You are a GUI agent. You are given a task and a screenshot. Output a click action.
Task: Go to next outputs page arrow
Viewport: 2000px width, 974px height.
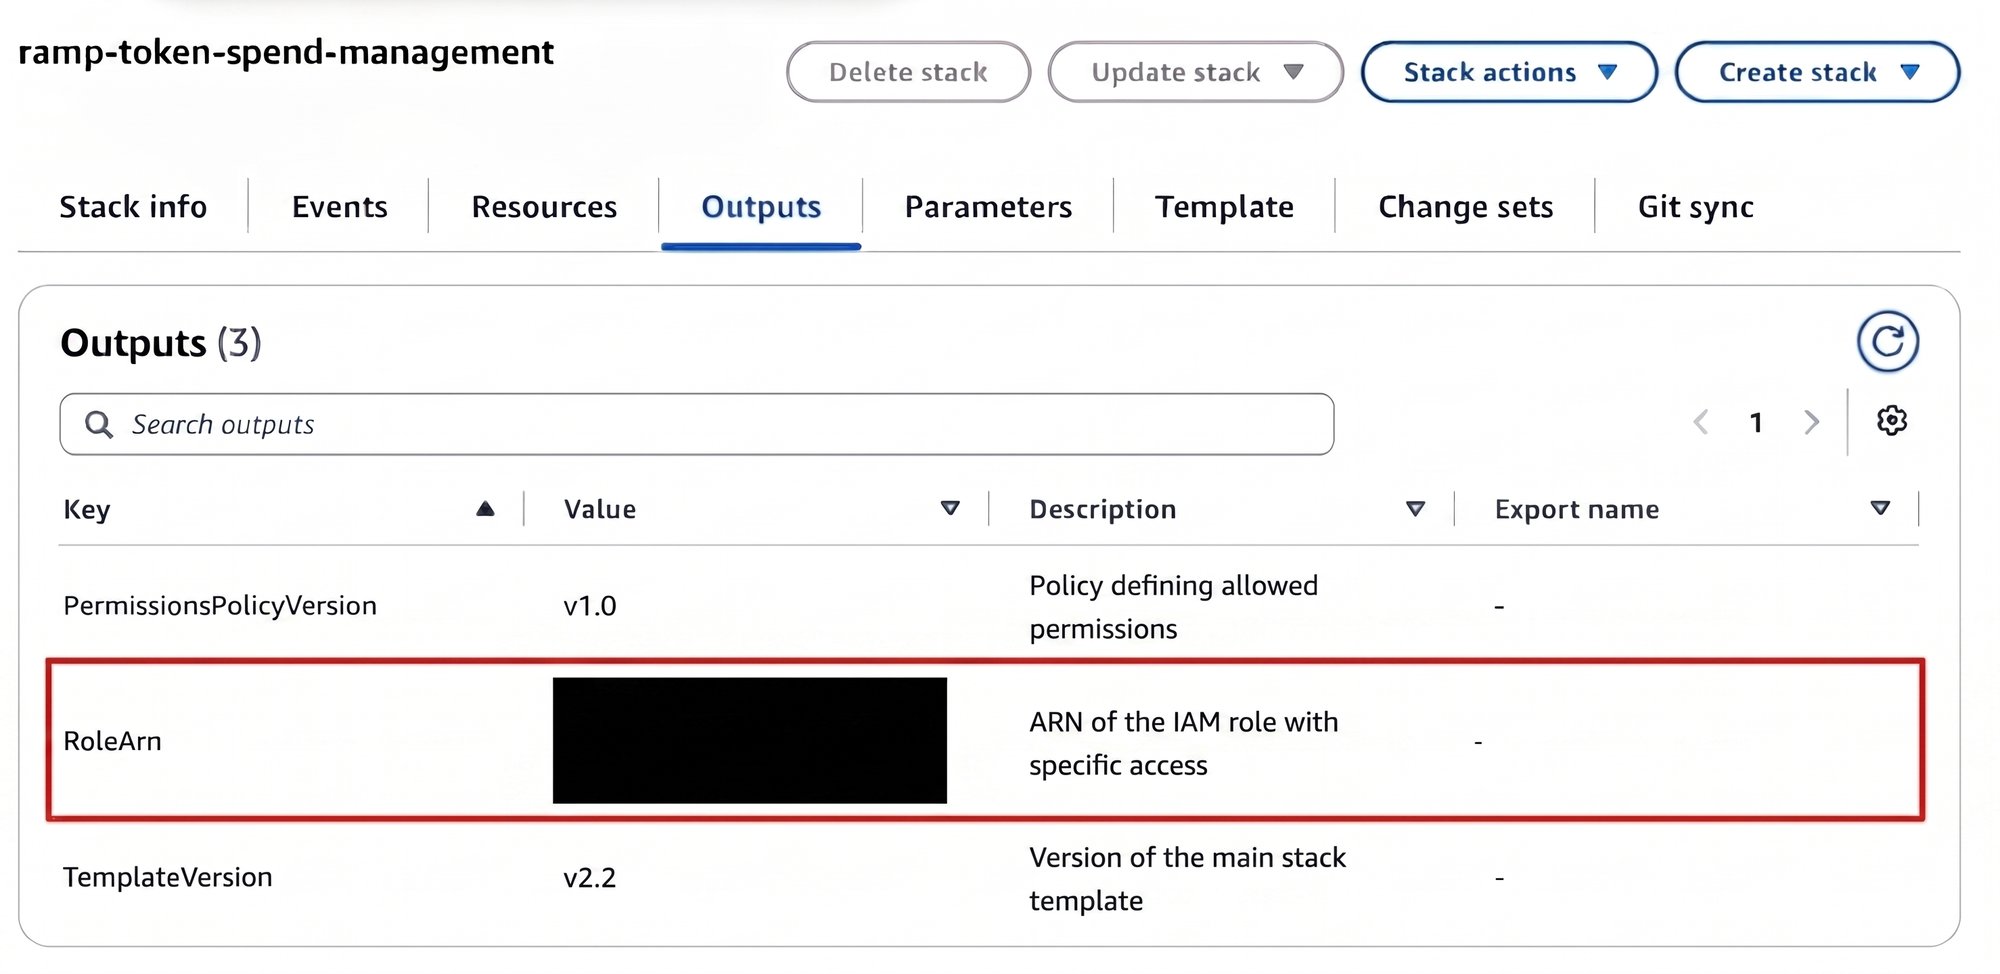(1811, 422)
